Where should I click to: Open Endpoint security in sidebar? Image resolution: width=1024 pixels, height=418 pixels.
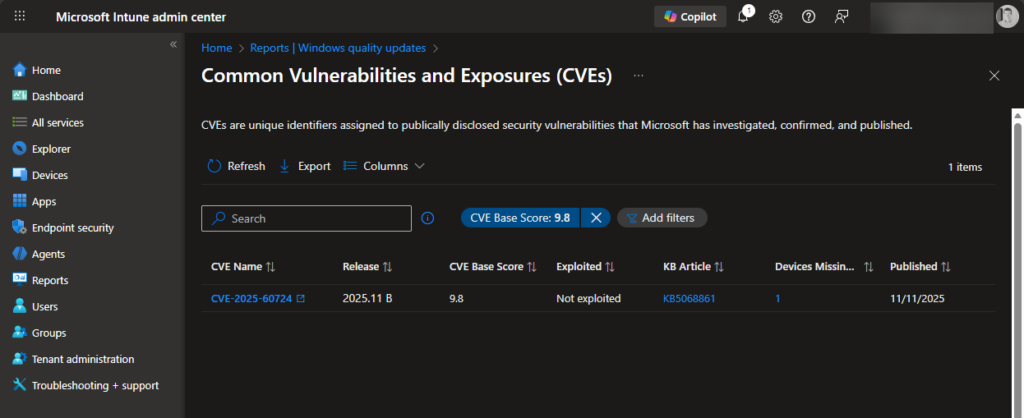72,228
